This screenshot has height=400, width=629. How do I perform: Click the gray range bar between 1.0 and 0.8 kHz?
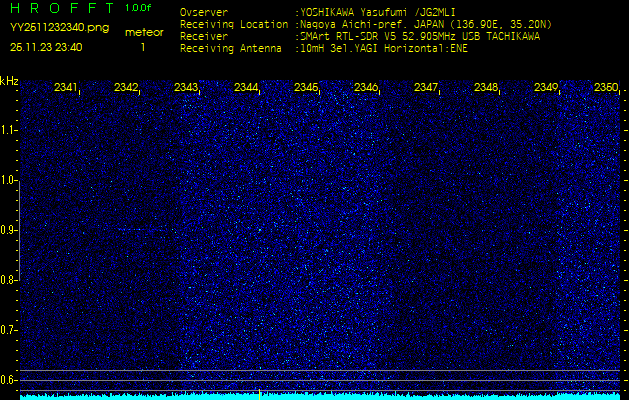click(20, 231)
